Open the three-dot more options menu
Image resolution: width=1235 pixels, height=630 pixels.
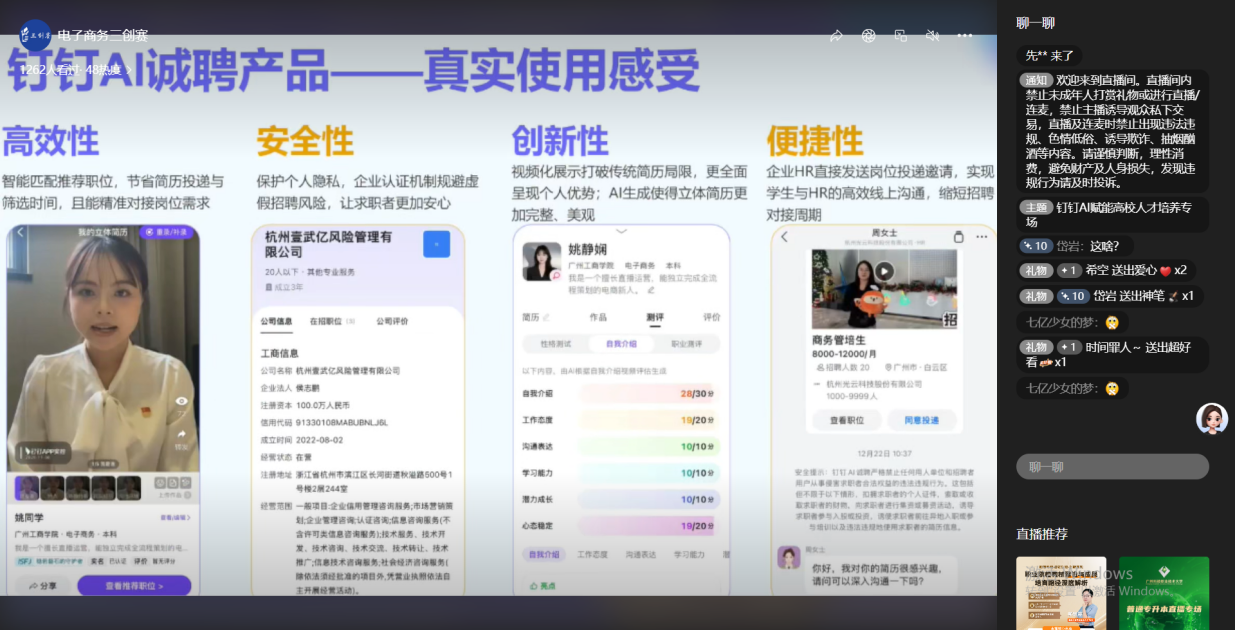[964, 36]
